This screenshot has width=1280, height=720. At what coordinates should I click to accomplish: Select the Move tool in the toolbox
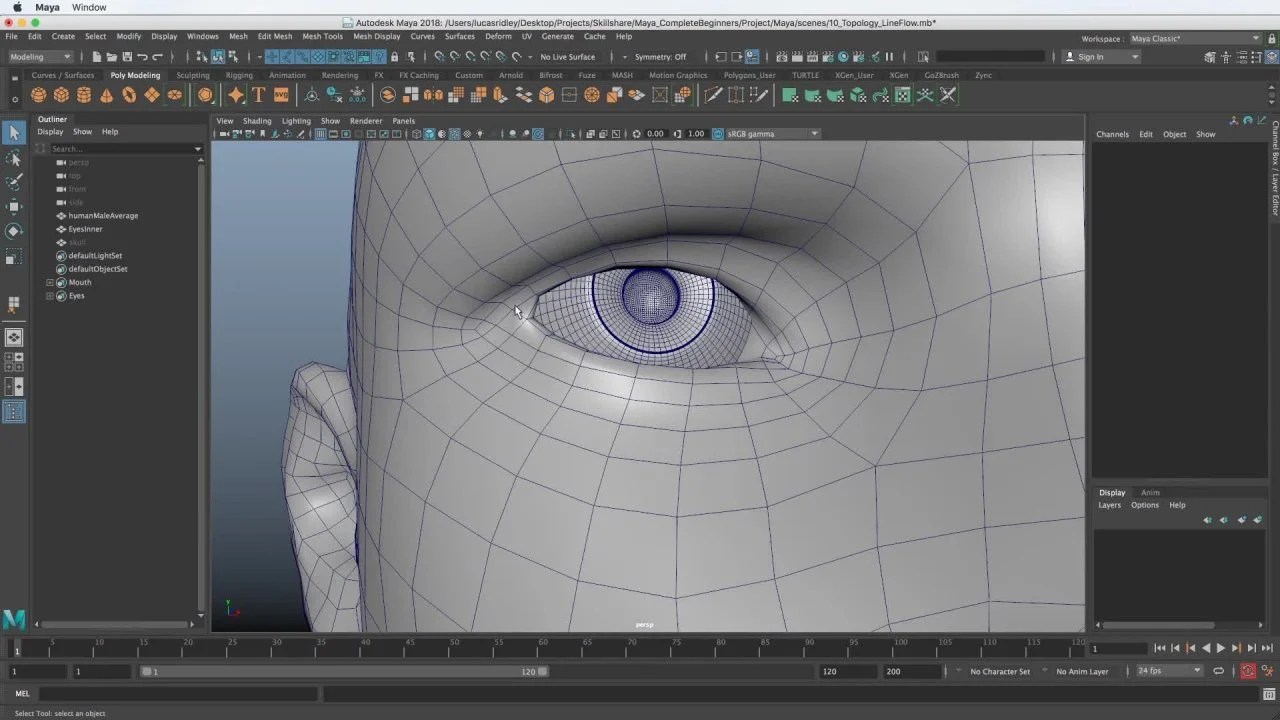(14, 207)
